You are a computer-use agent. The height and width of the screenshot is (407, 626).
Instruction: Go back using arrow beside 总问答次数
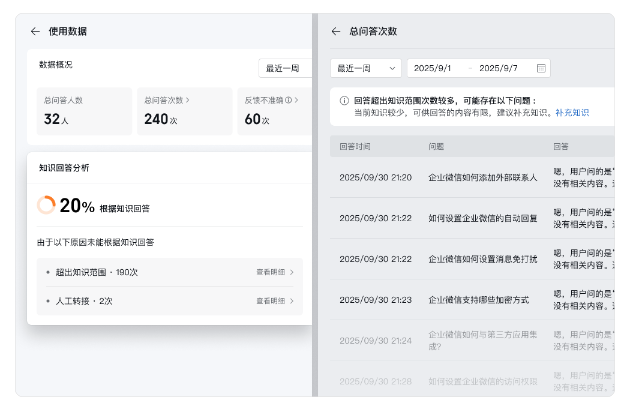tap(336, 31)
